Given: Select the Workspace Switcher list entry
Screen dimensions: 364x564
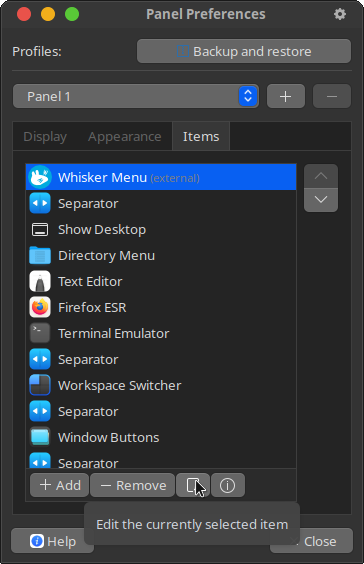Looking at the screenshot, I should [161, 385].
